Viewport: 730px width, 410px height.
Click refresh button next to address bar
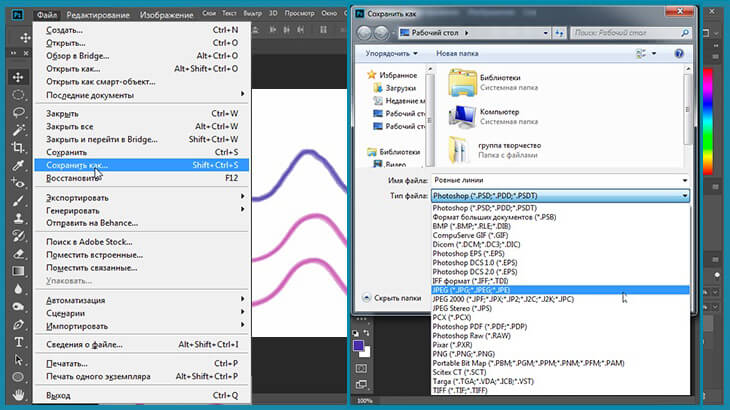tap(559, 33)
